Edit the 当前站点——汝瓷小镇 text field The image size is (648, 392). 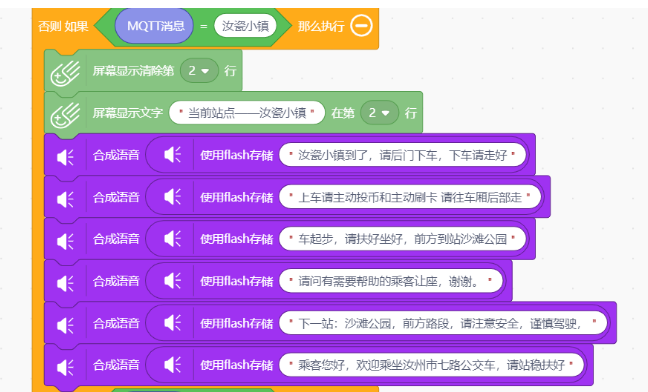(x=247, y=113)
